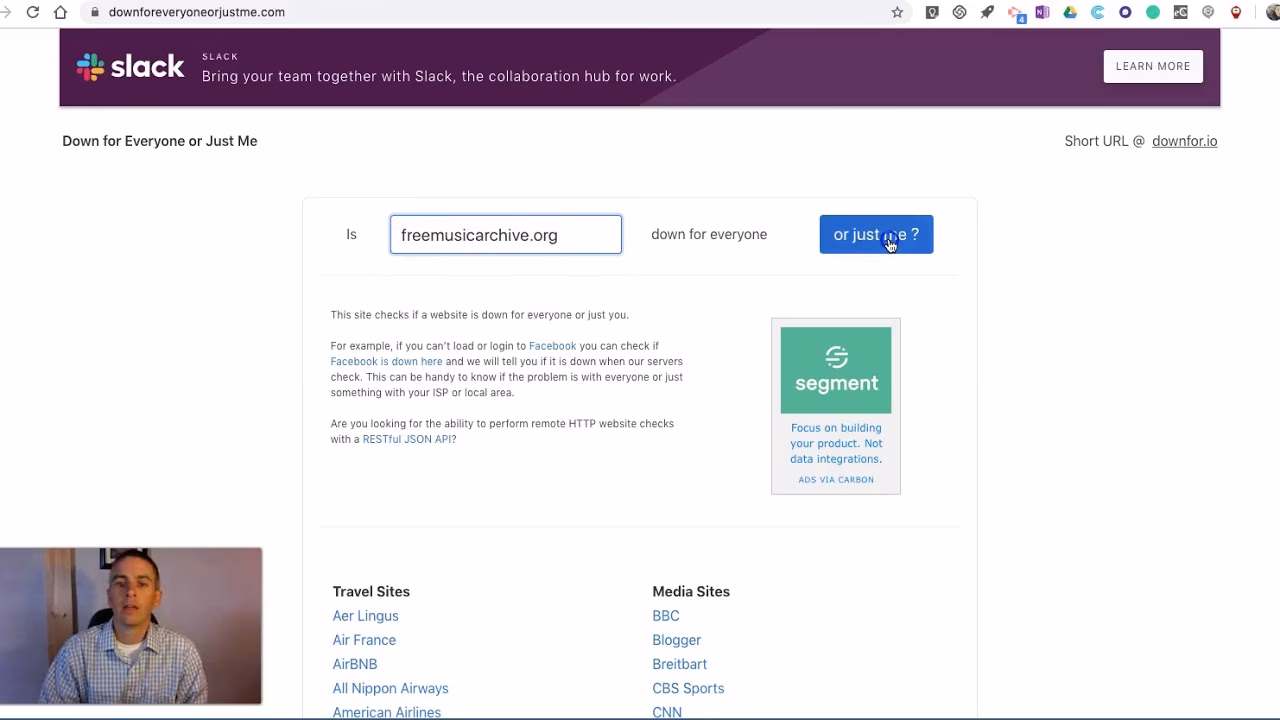Click the Slack banner tagline text
The image size is (1280, 720).
439,76
